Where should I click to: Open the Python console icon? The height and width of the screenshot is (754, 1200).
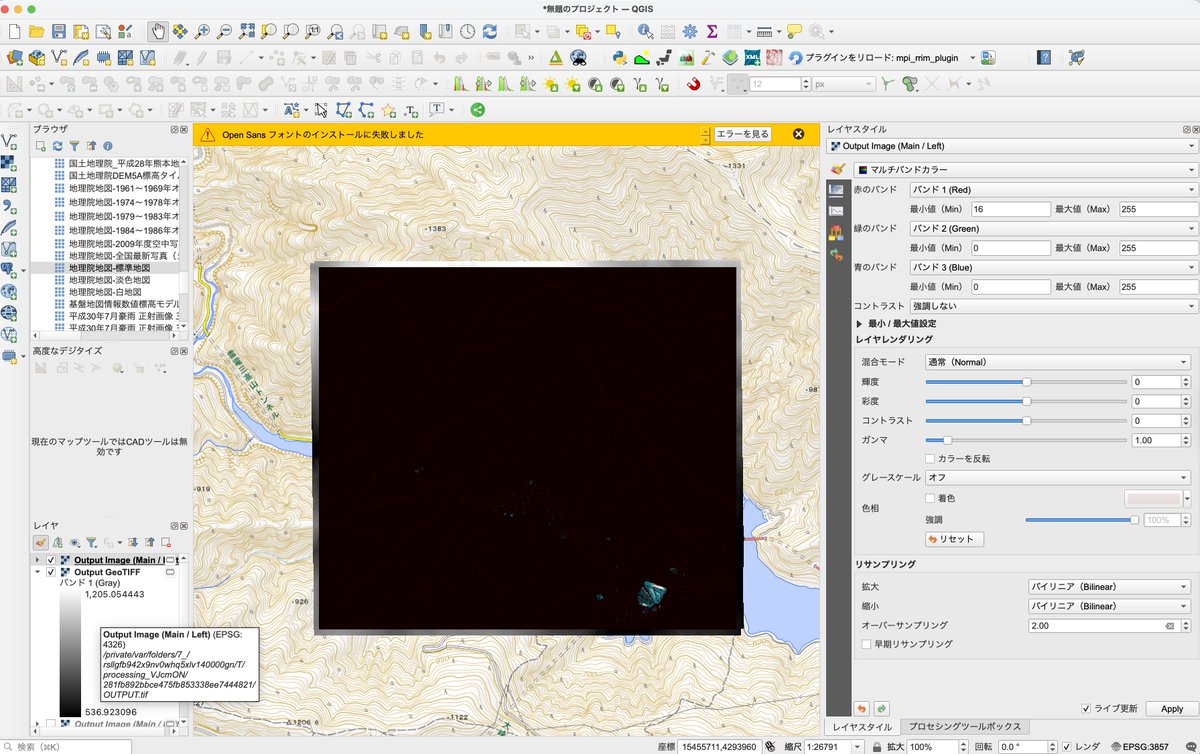[619, 58]
